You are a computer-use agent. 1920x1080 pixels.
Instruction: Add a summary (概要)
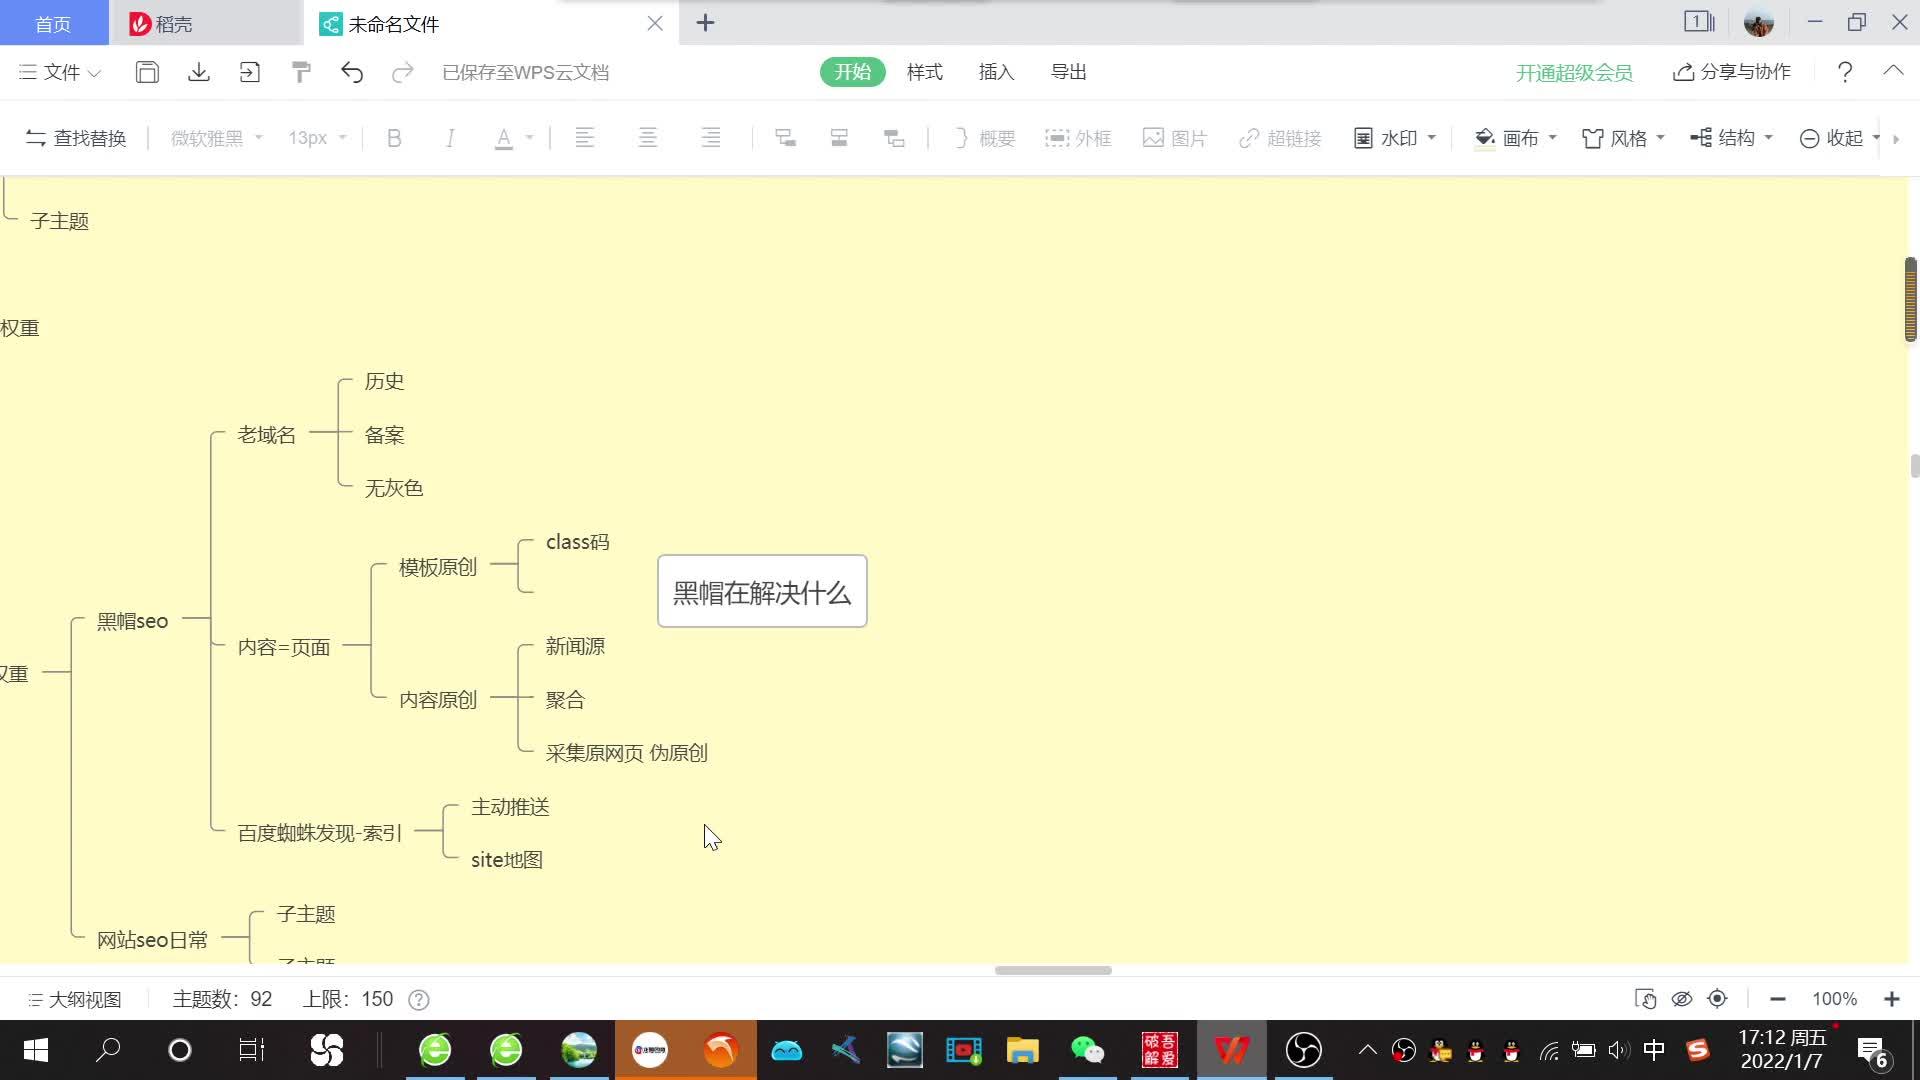tap(984, 138)
